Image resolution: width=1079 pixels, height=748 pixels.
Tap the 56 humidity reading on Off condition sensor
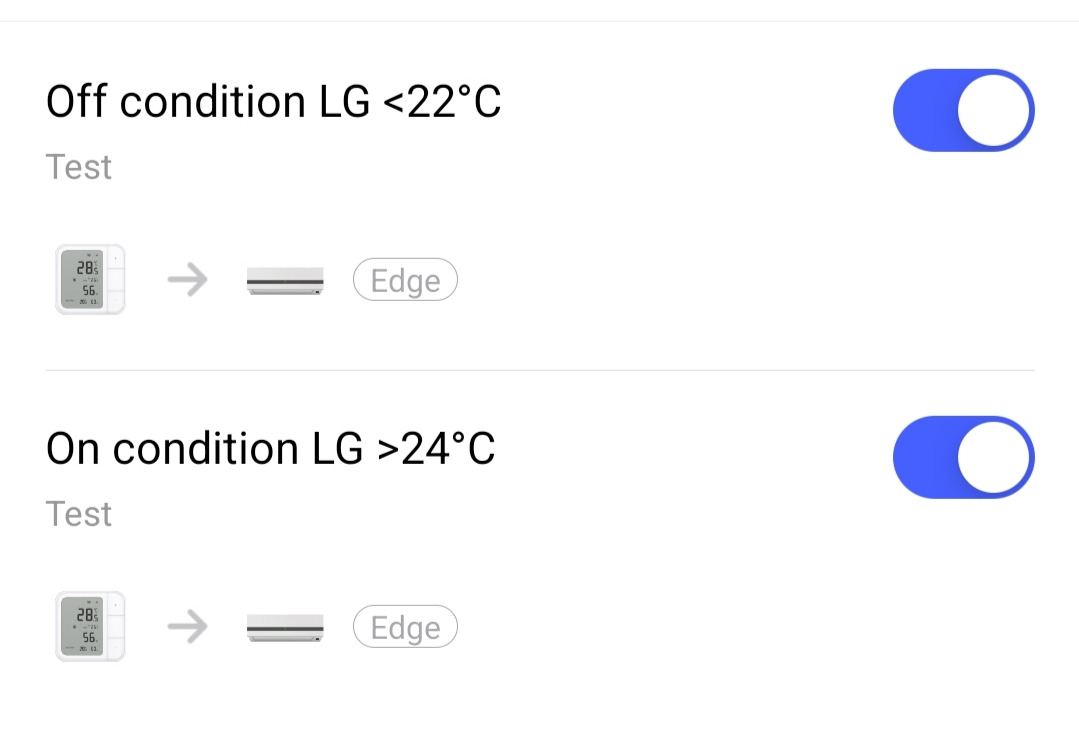(x=88, y=290)
